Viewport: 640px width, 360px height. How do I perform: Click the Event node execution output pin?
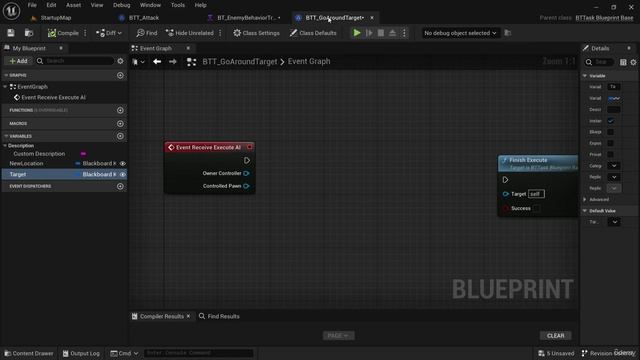[x=247, y=160]
